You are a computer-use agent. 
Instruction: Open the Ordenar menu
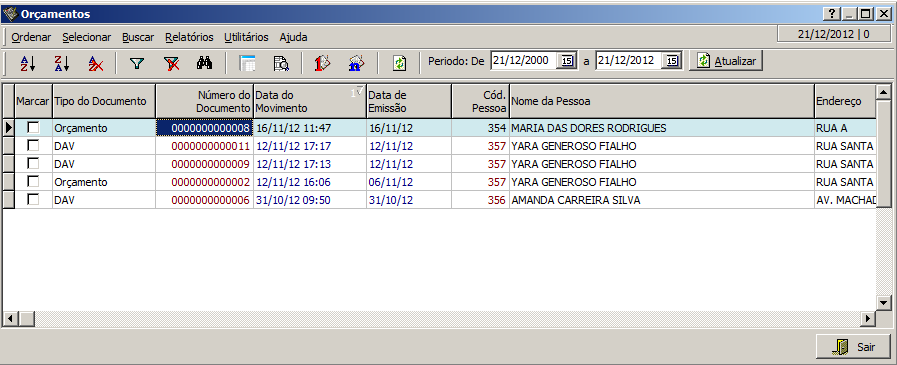(31, 37)
